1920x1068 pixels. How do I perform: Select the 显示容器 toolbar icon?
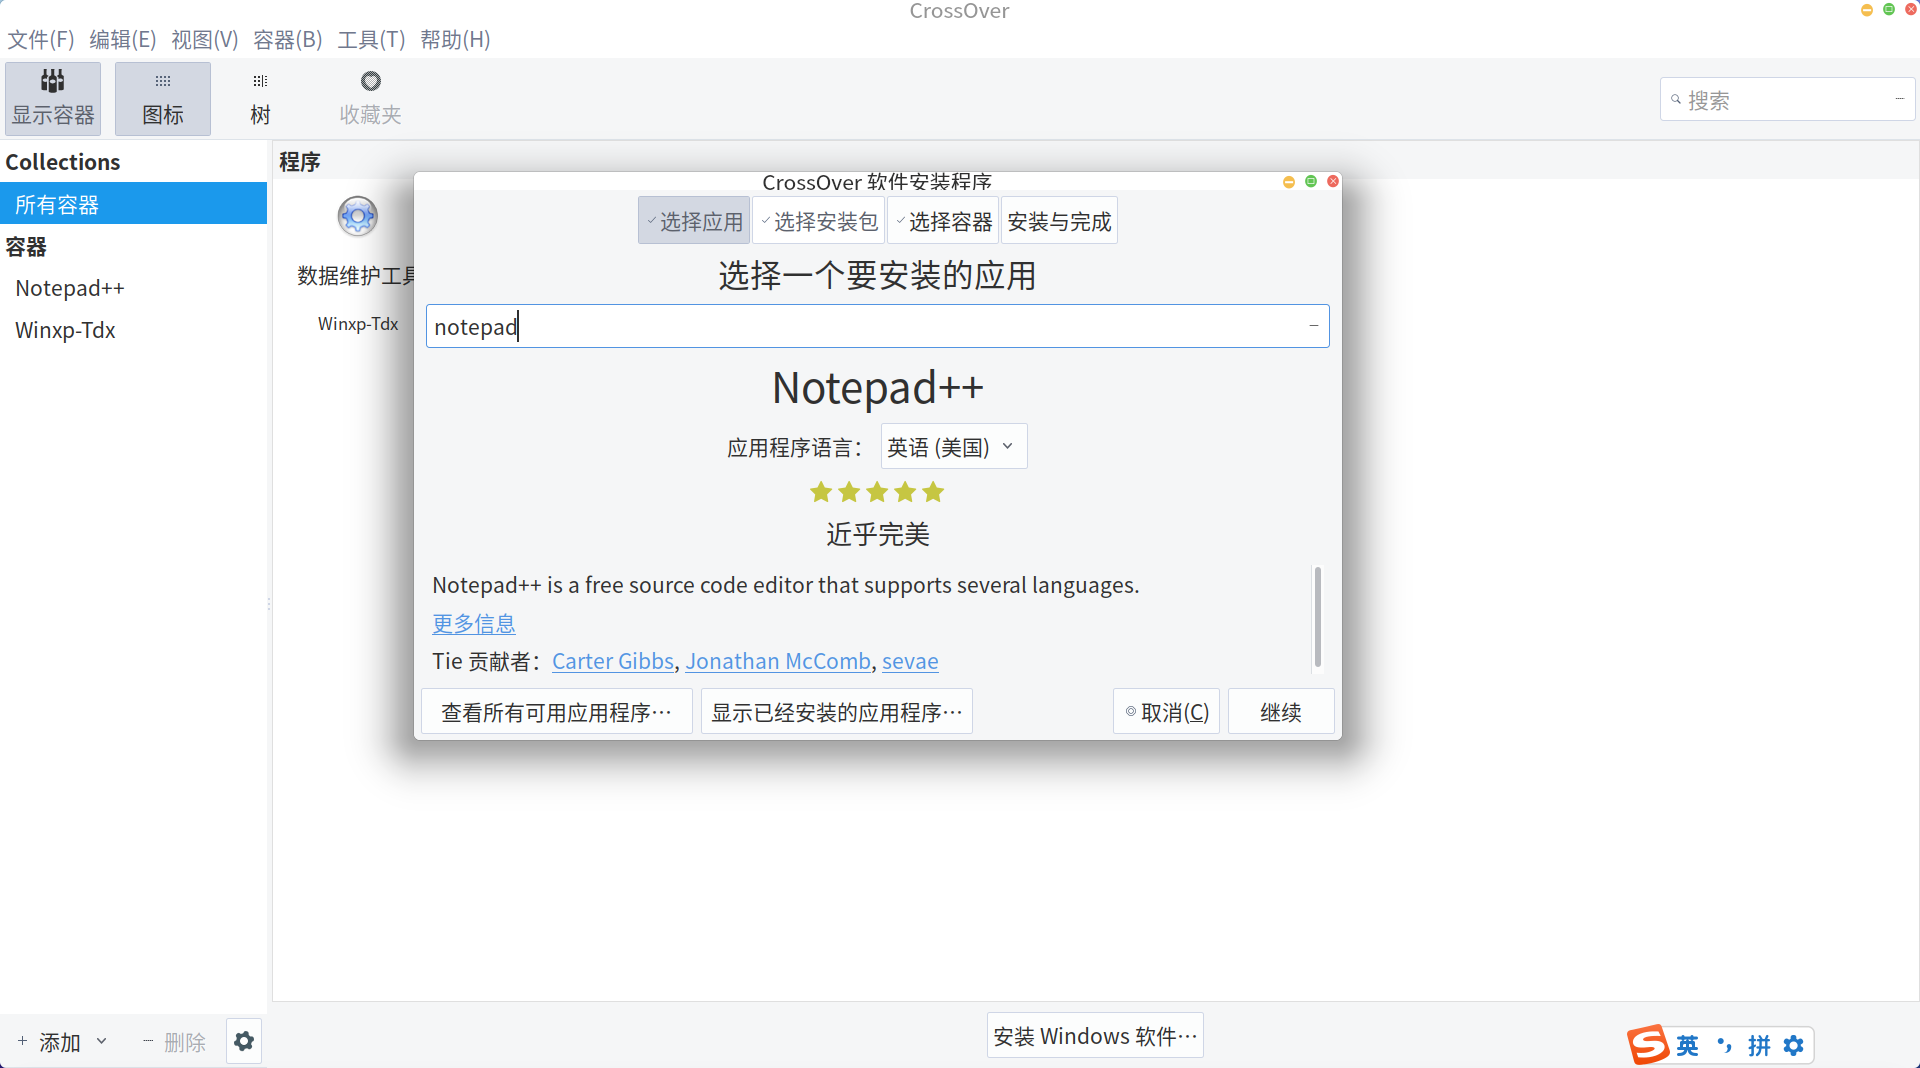click(52, 97)
